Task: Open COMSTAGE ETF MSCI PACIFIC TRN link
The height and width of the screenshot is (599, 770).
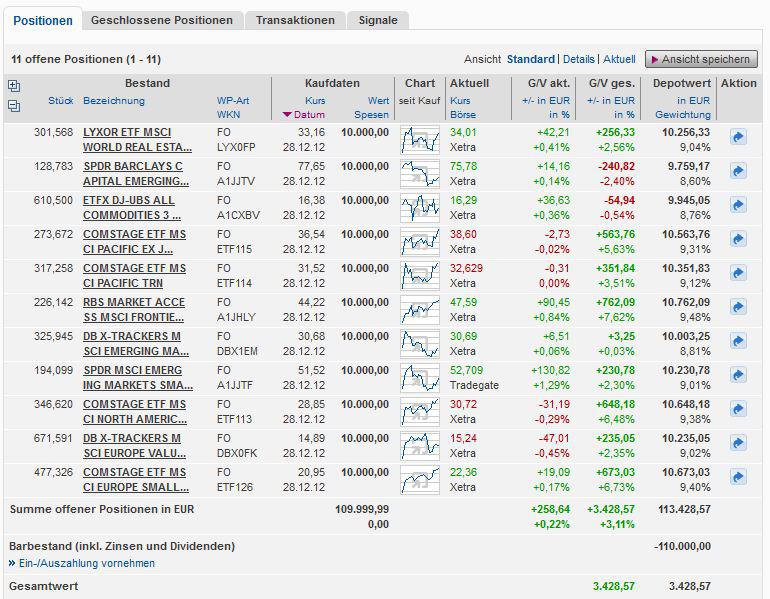Action: tap(134, 276)
